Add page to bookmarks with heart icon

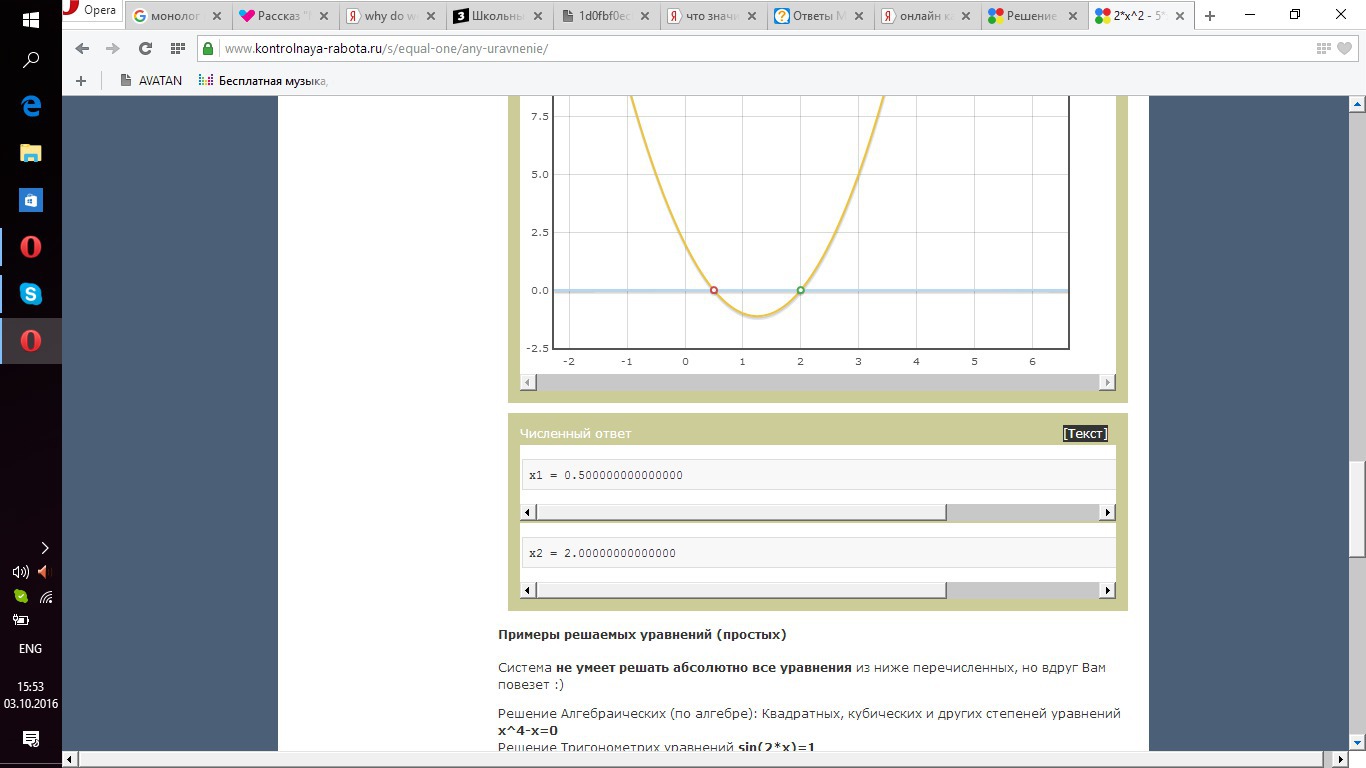pos(1344,48)
